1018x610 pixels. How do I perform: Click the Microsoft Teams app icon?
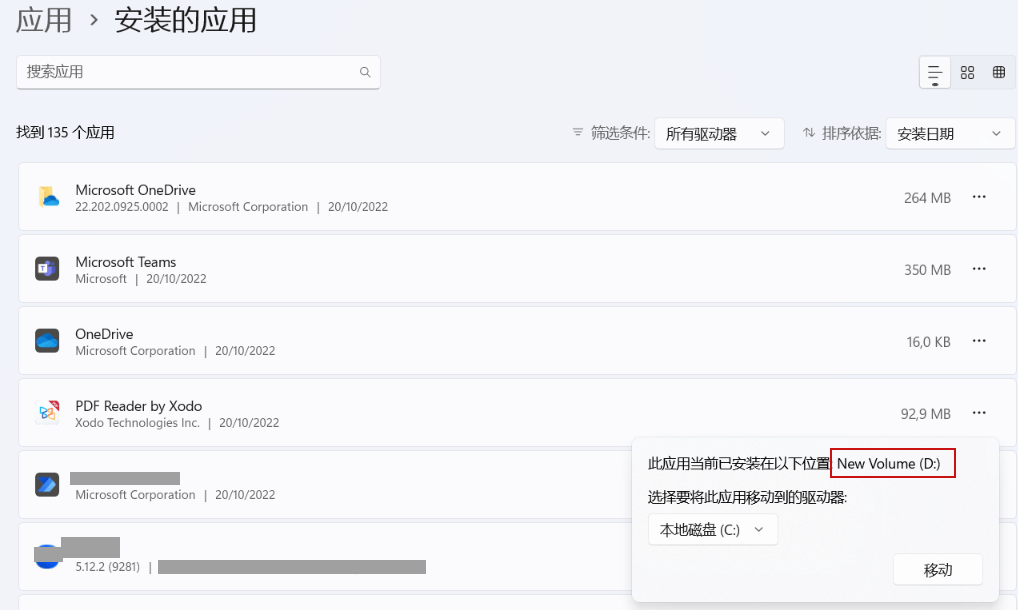pos(47,269)
